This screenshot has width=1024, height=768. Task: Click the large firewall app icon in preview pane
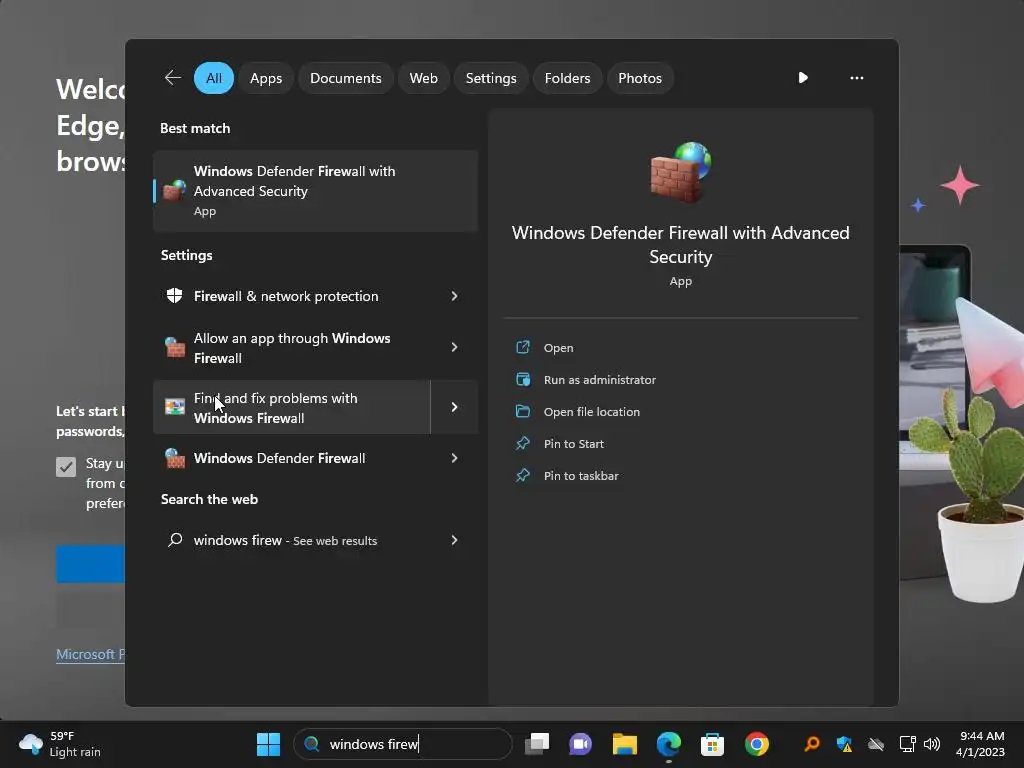point(680,172)
